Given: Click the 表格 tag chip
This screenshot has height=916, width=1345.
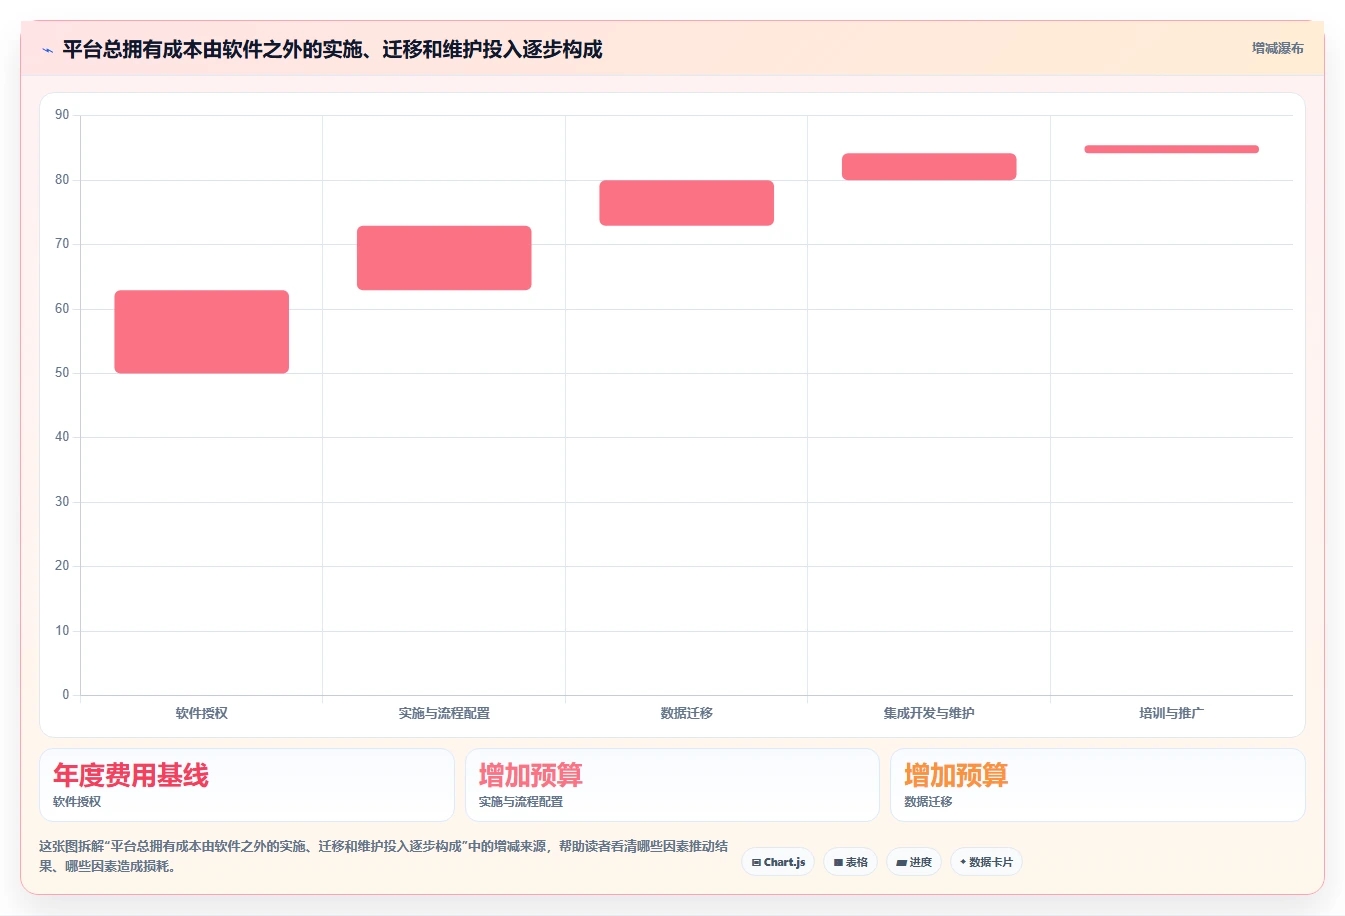Looking at the screenshot, I should click(850, 862).
